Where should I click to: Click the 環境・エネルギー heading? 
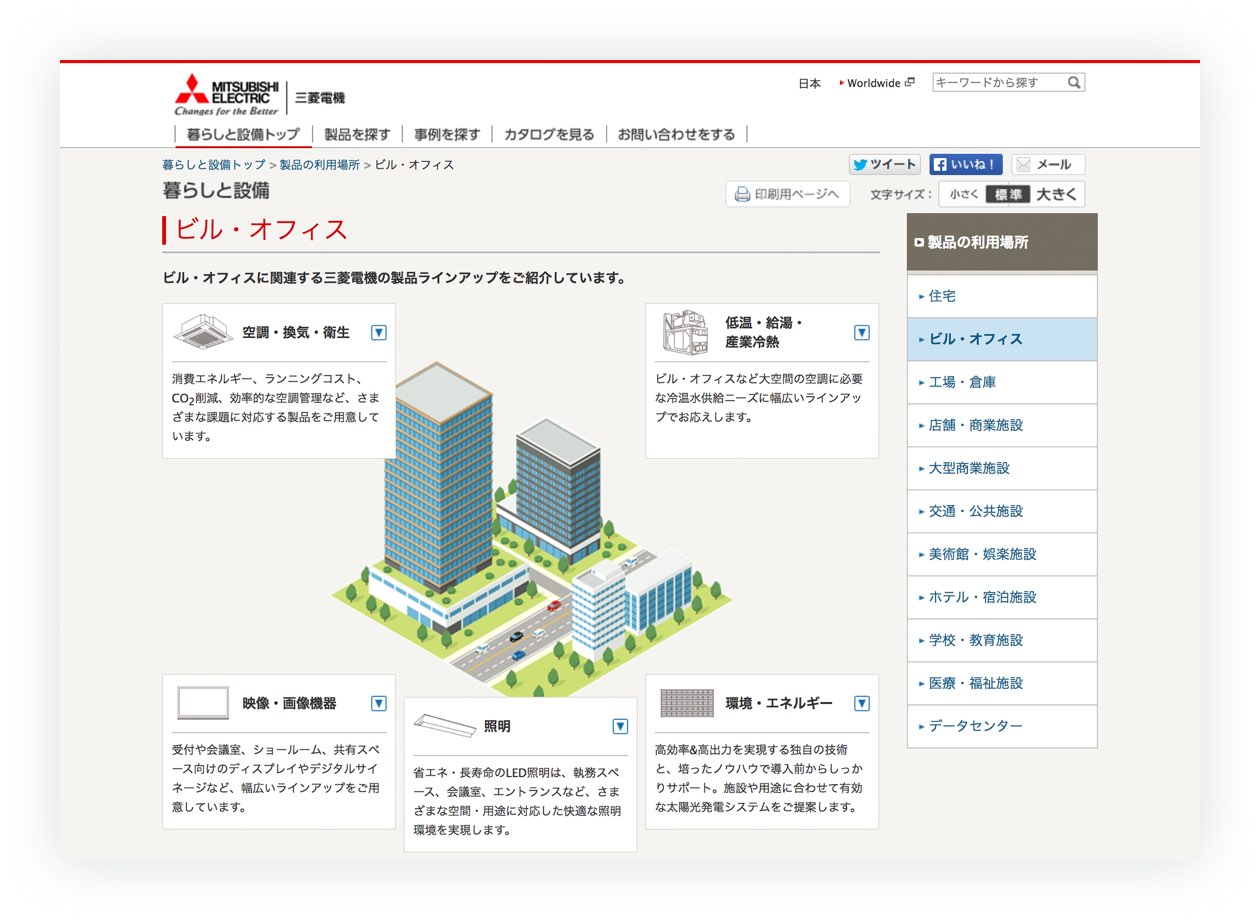click(779, 703)
